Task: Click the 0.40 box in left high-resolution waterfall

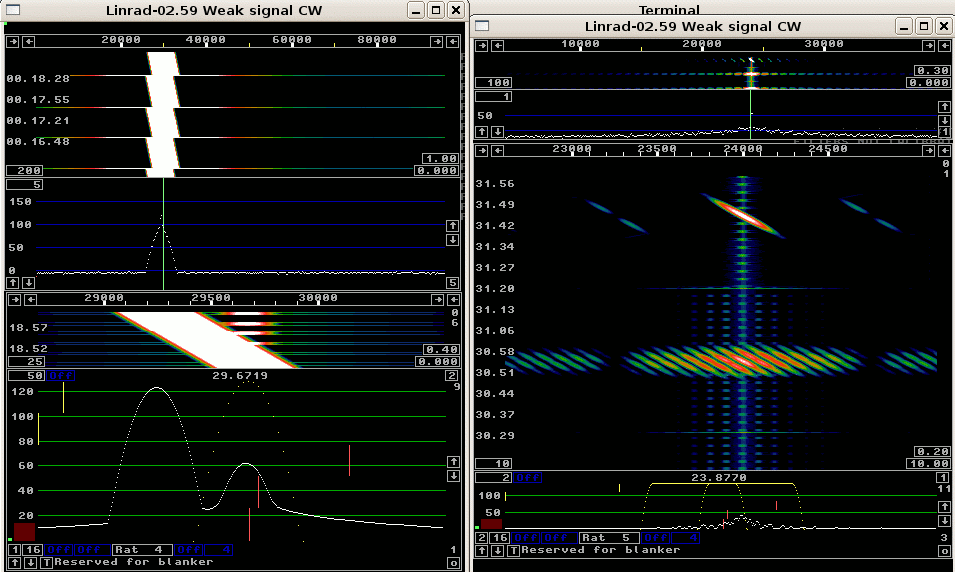Action: [441, 350]
